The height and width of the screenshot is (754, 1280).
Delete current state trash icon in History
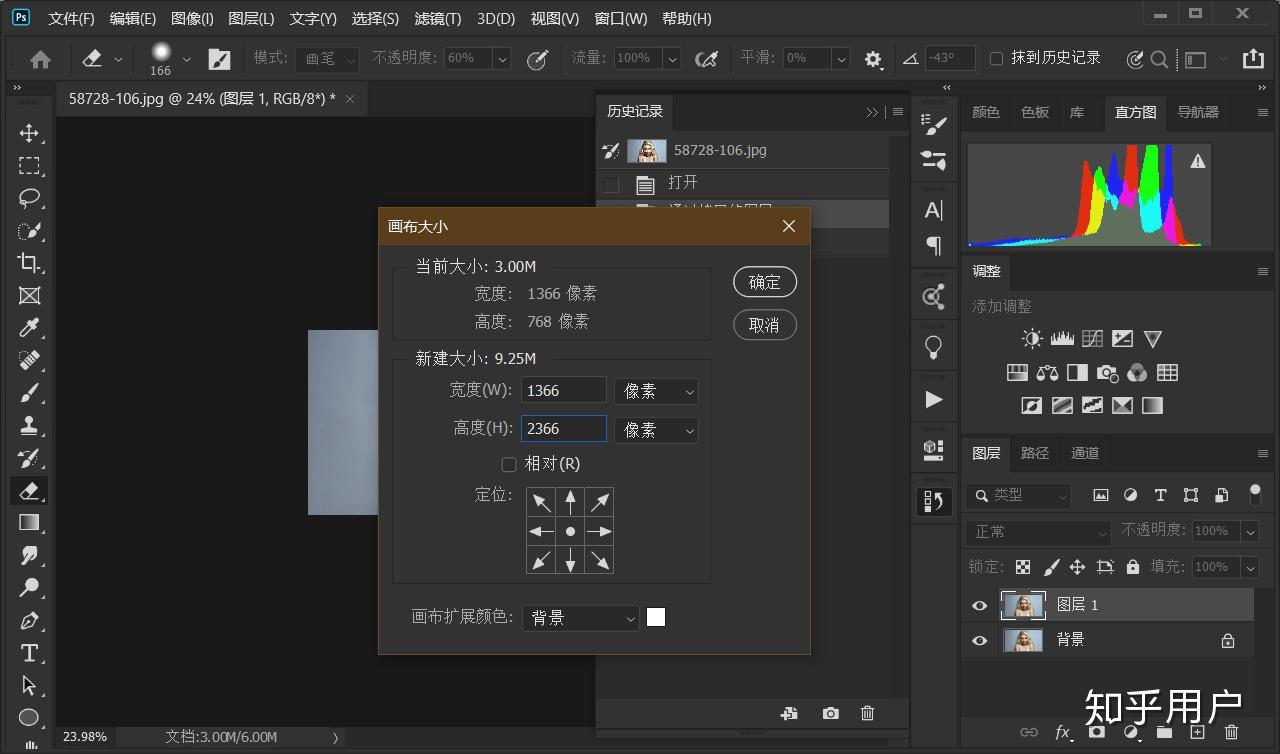[867, 713]
